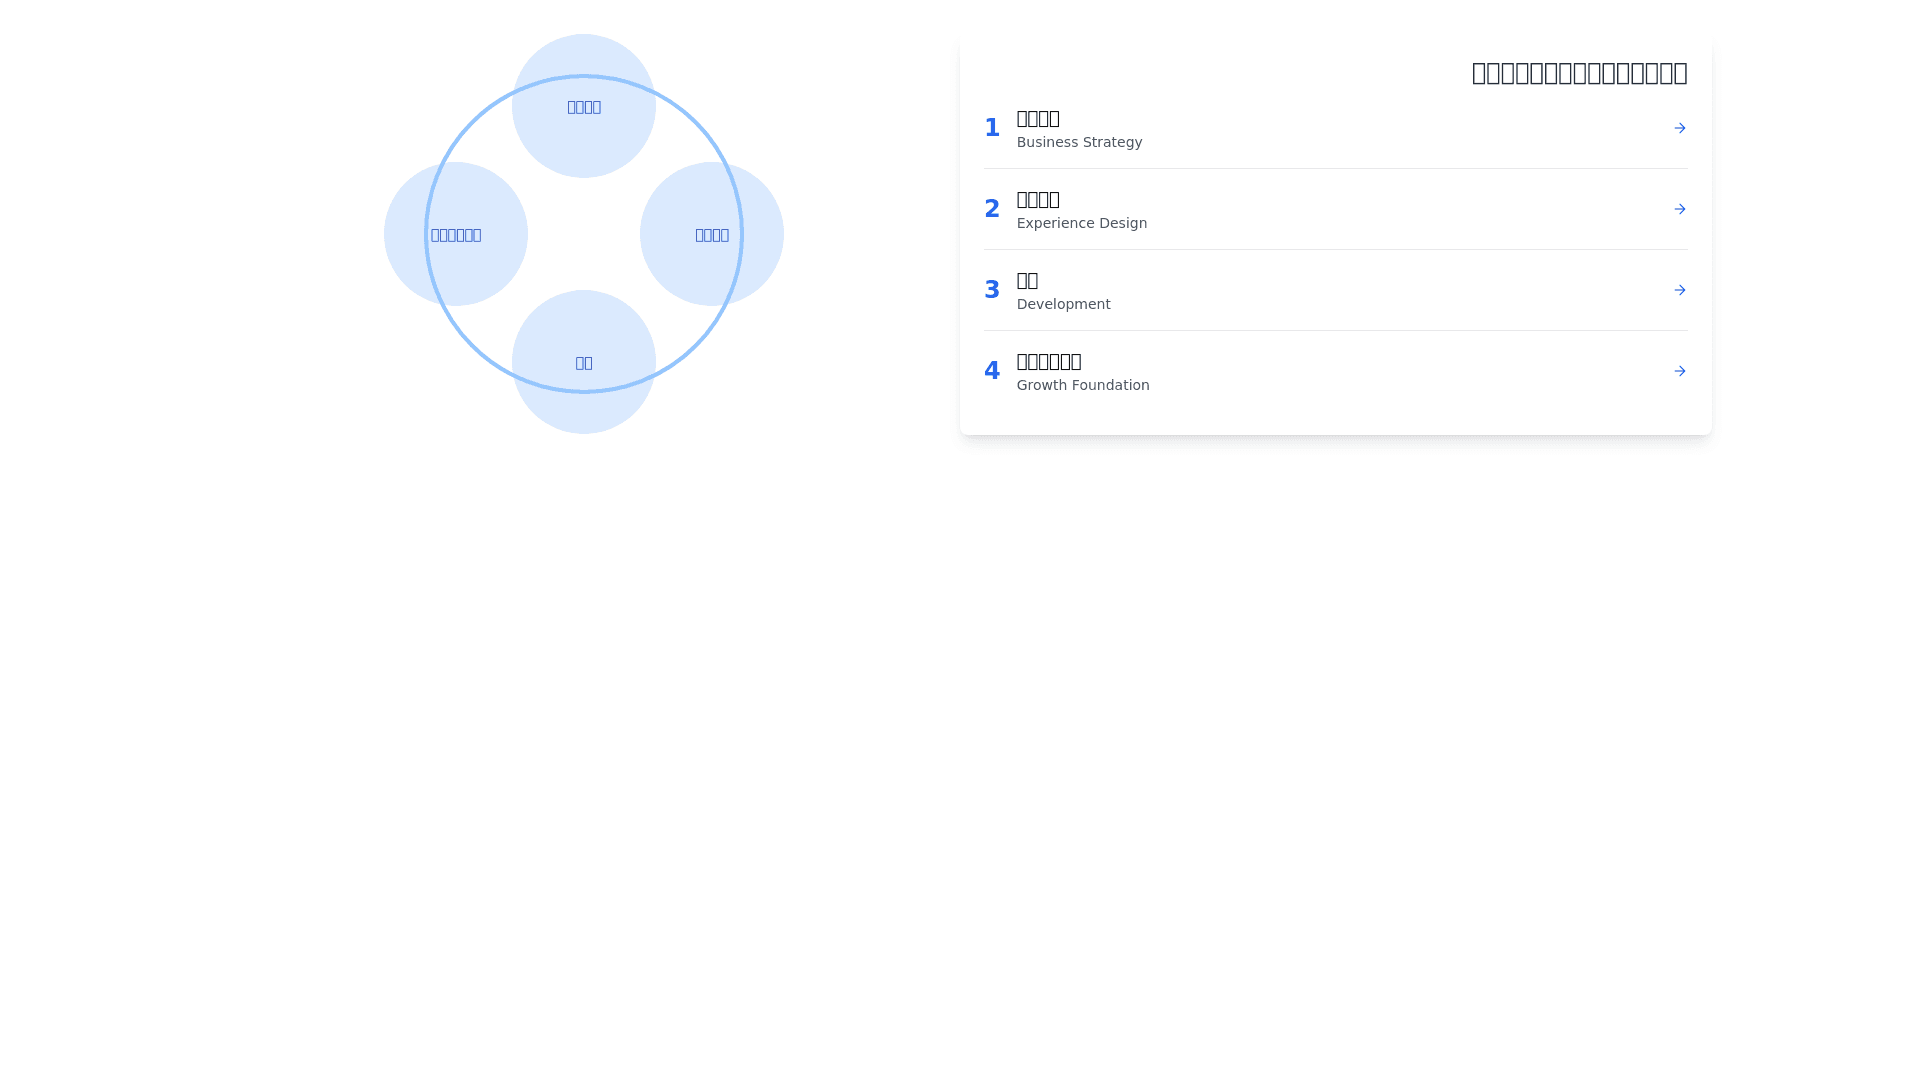
Task: Click the arrow icon in the Development row
Action: click(1679, 290)
